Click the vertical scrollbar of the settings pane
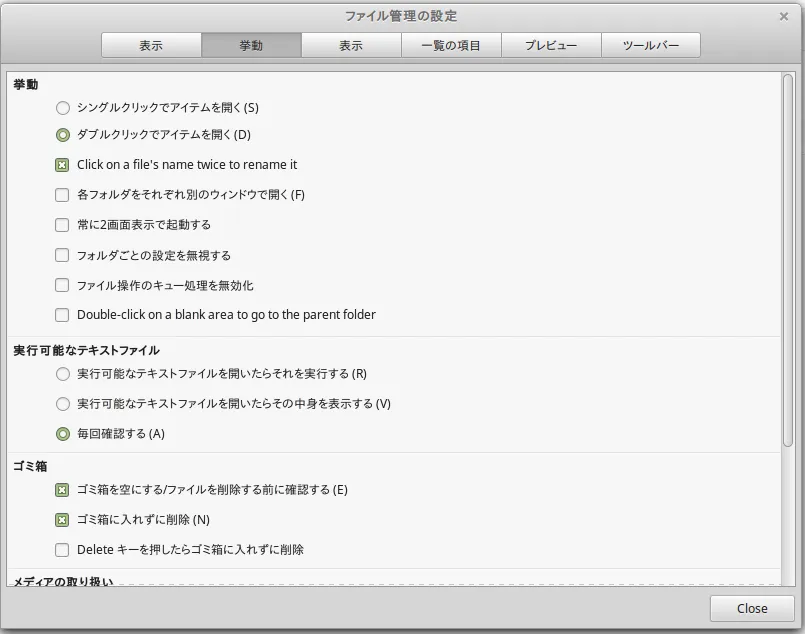The height and width of the screenshot is (634, 805). (788, 260)
